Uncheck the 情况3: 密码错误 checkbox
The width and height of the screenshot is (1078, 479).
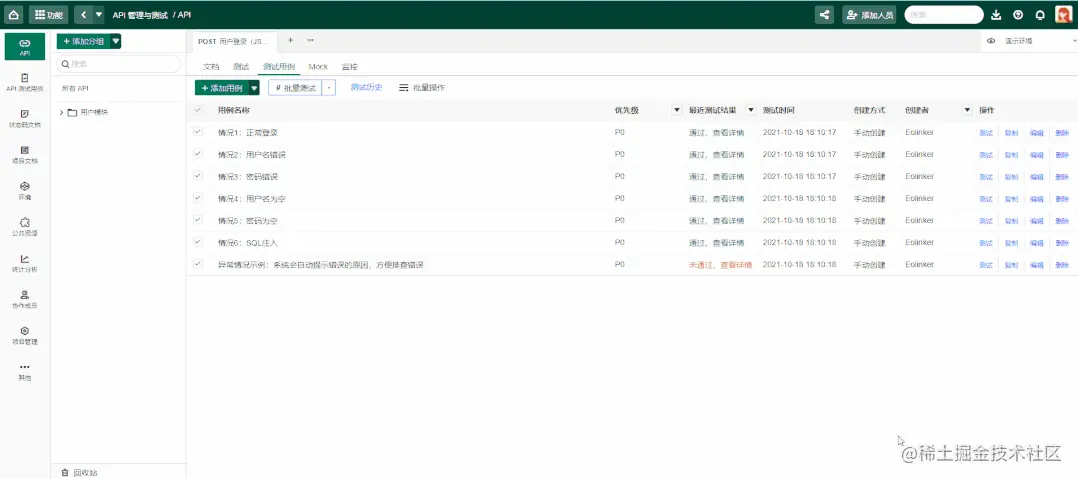(198, 176)
